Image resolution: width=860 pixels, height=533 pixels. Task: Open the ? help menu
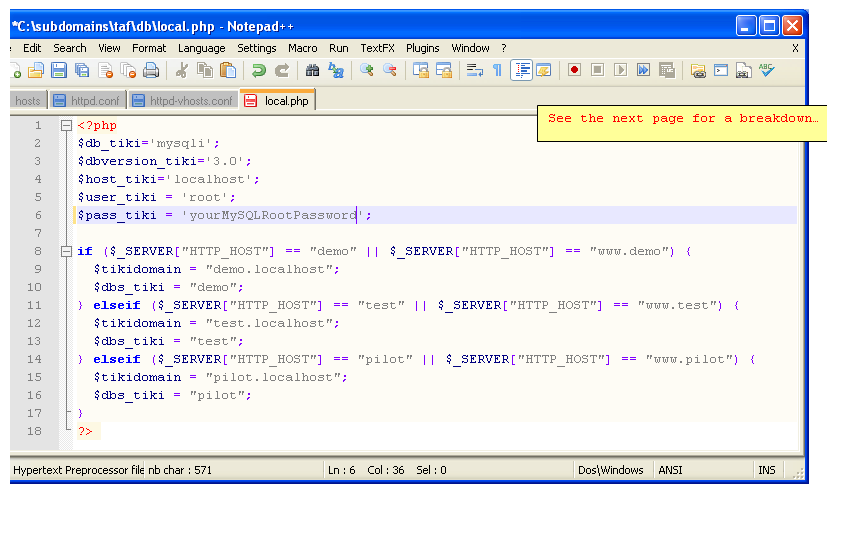click(x=503, y=48)
